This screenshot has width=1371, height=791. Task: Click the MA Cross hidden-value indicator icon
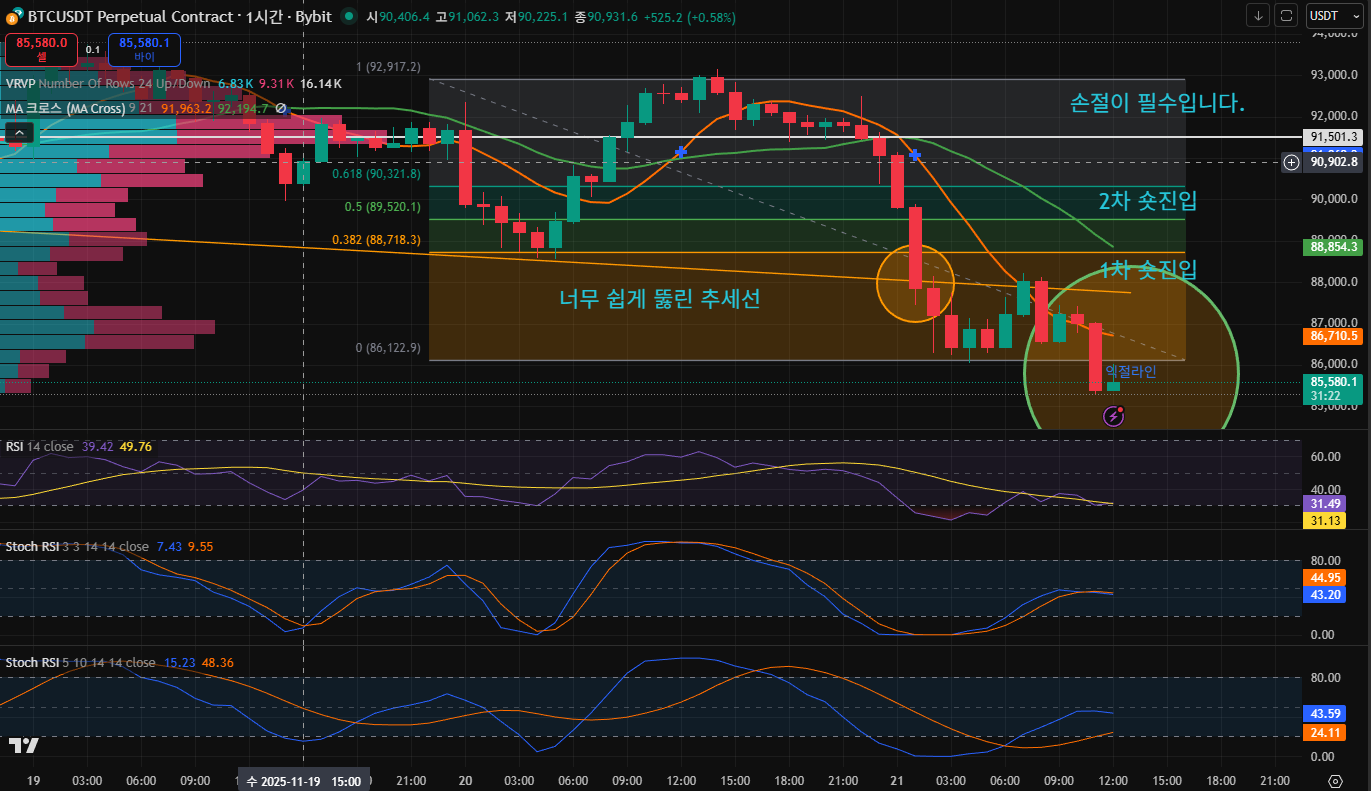281,108
